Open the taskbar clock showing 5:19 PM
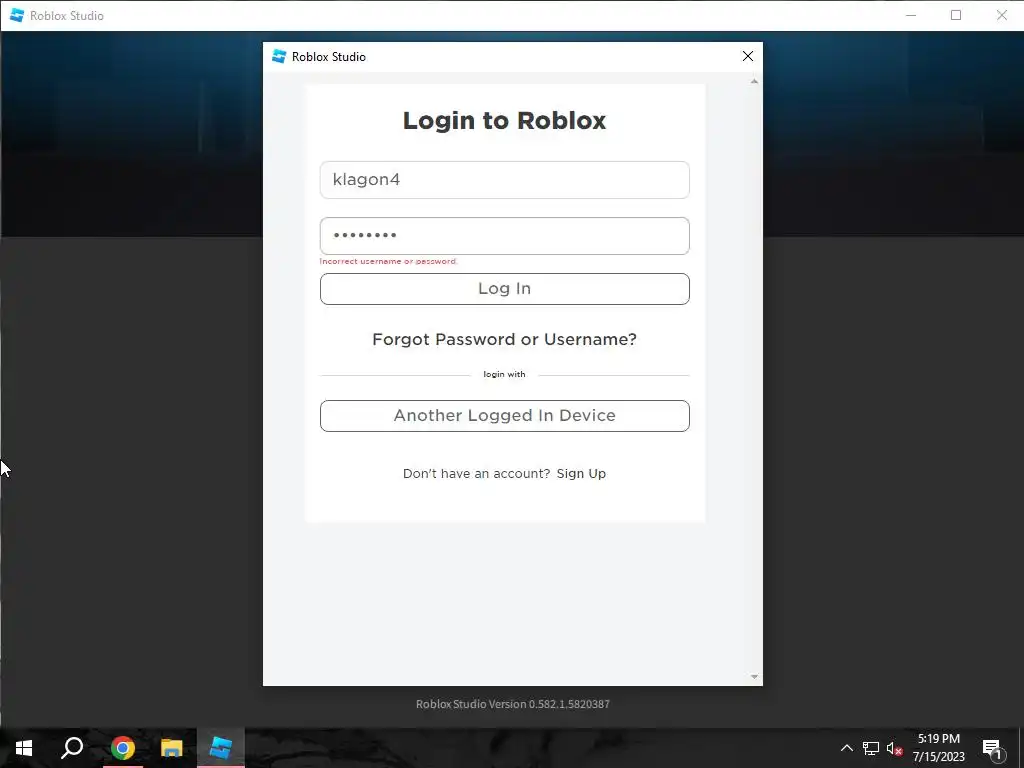Image resolution: width=1024 pixels, height=768 pixels. point(938,748)
